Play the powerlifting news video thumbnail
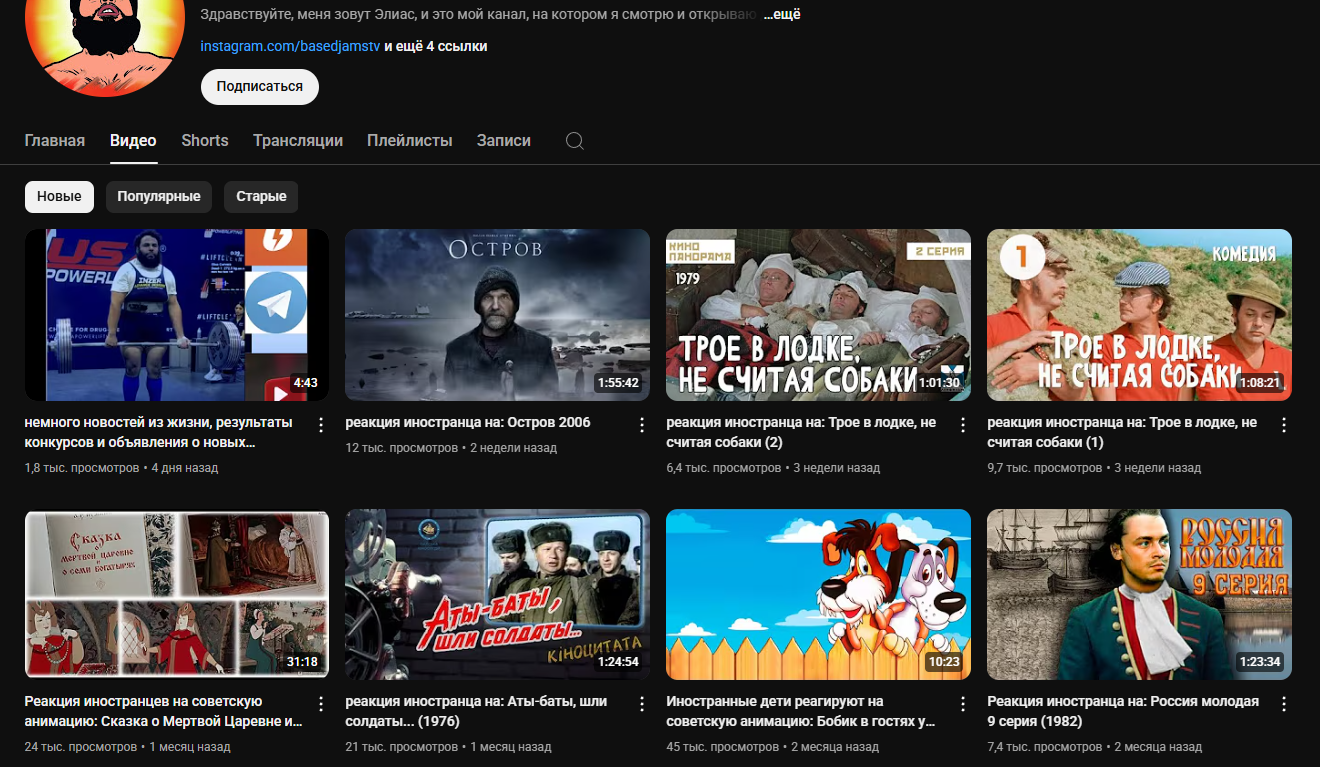Screen dimensions: 1320x767 [x=177, y=315]
